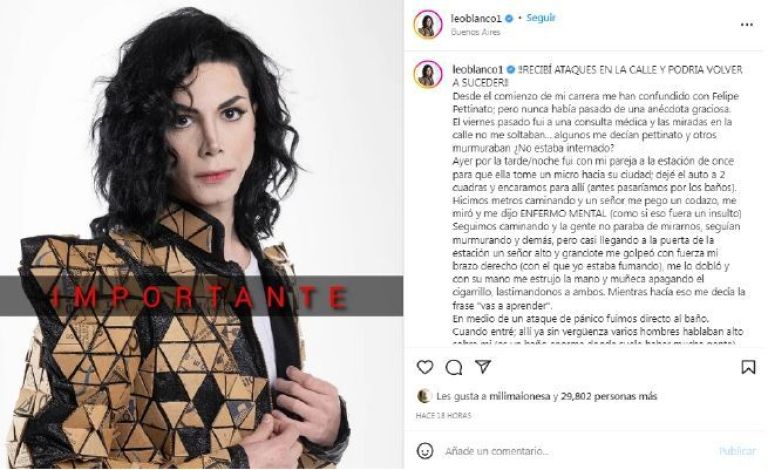
Task: Open leoblanco1 header profile picture
Action: [x=428, y=24]
